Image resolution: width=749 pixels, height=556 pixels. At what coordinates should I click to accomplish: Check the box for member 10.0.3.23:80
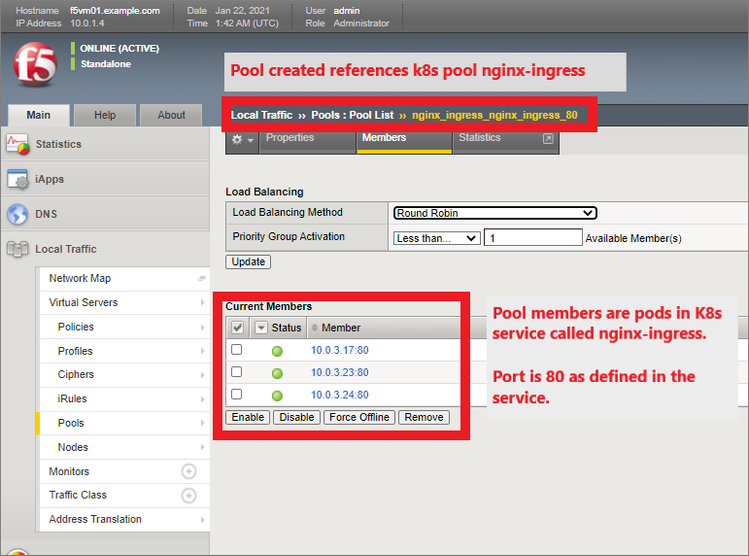[236, 372]
